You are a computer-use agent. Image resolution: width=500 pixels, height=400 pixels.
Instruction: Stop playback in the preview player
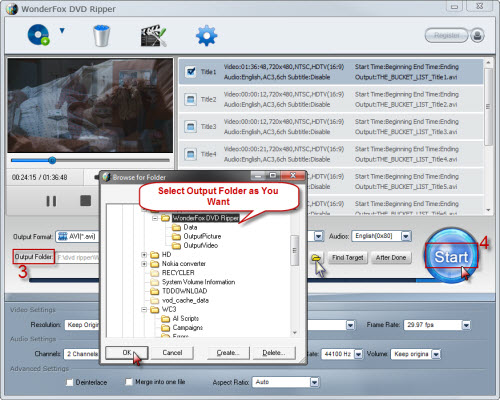[86, 201]
